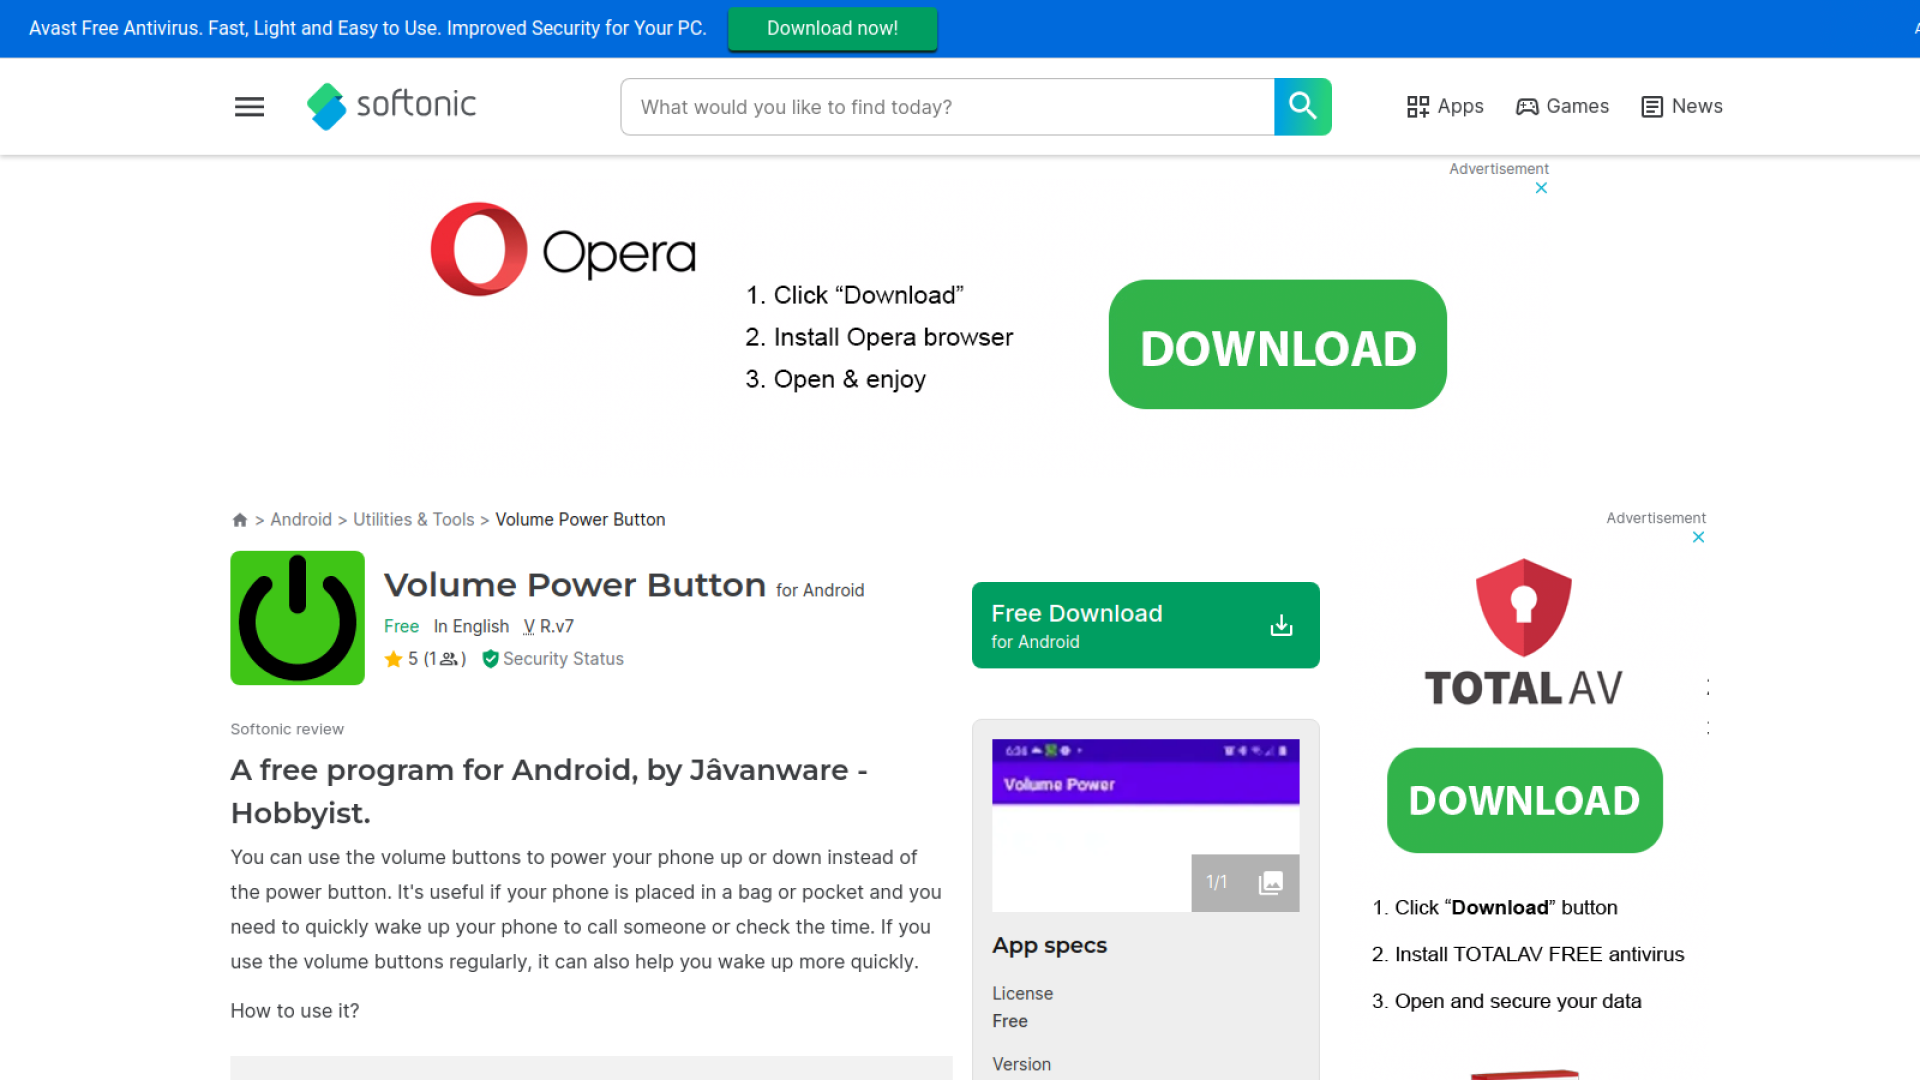The width and height of the screenshot is (1920, 1080).
Task: Click Free Download for Android button
Action: tap(1145, 625)
